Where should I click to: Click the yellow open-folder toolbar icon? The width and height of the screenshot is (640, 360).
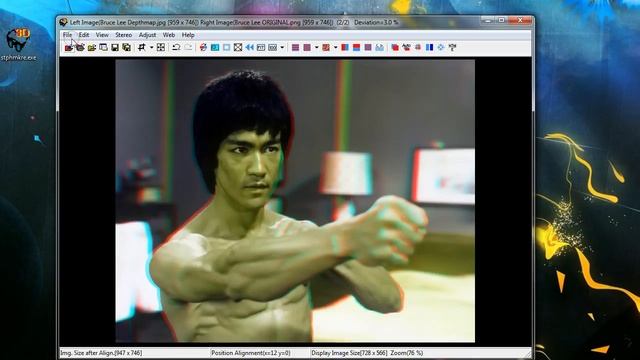tap(92, 48)
